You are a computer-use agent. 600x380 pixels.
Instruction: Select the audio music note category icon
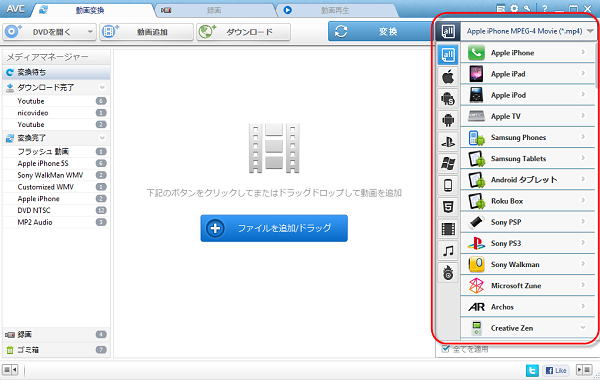coord(448,251)
